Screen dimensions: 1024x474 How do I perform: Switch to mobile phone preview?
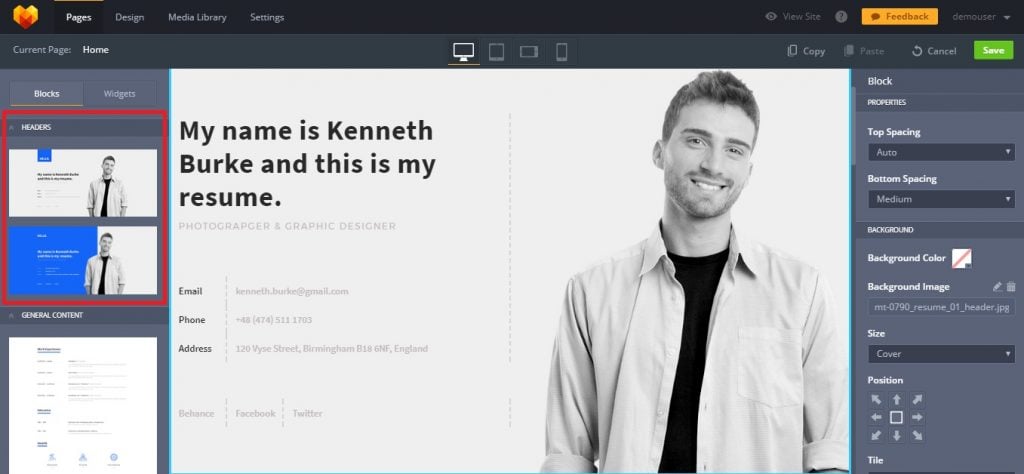pos(561,51)
